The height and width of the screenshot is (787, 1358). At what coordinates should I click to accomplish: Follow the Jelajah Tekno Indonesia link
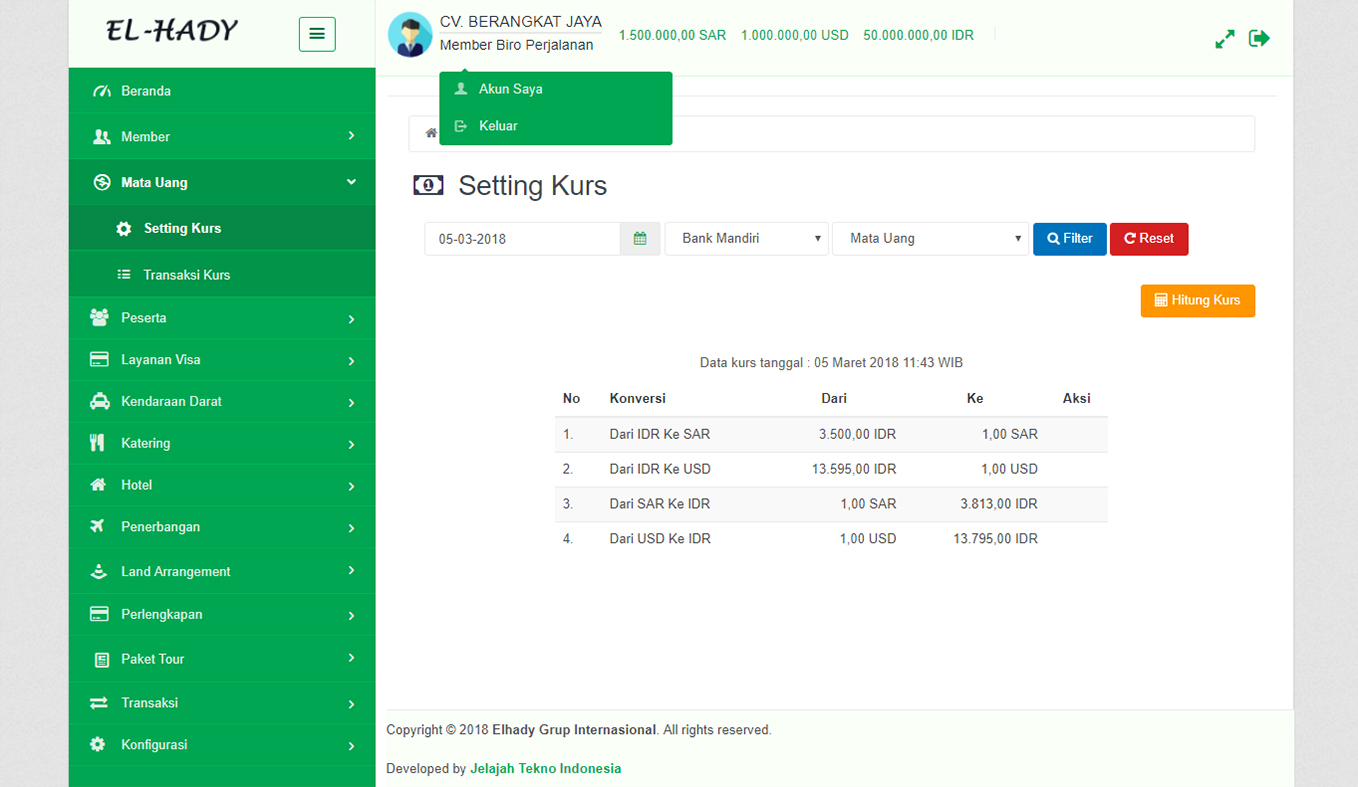pyautogui.click(x=545, y=769)
